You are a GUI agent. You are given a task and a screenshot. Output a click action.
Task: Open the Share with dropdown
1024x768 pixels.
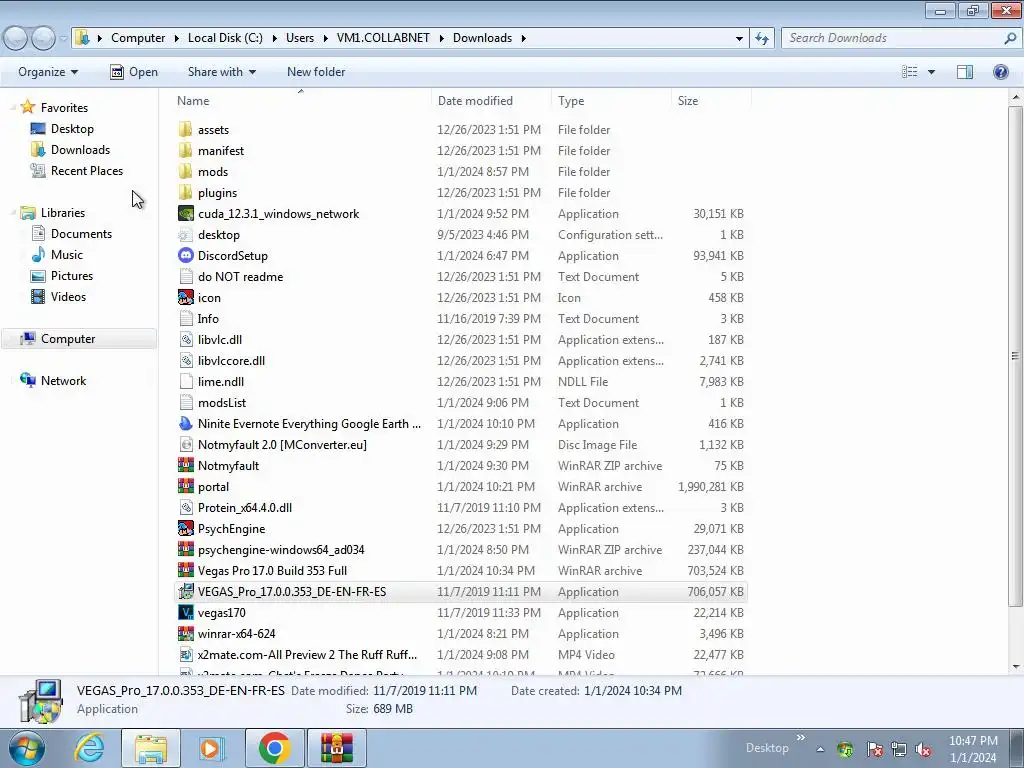click(x=221, y=72)
